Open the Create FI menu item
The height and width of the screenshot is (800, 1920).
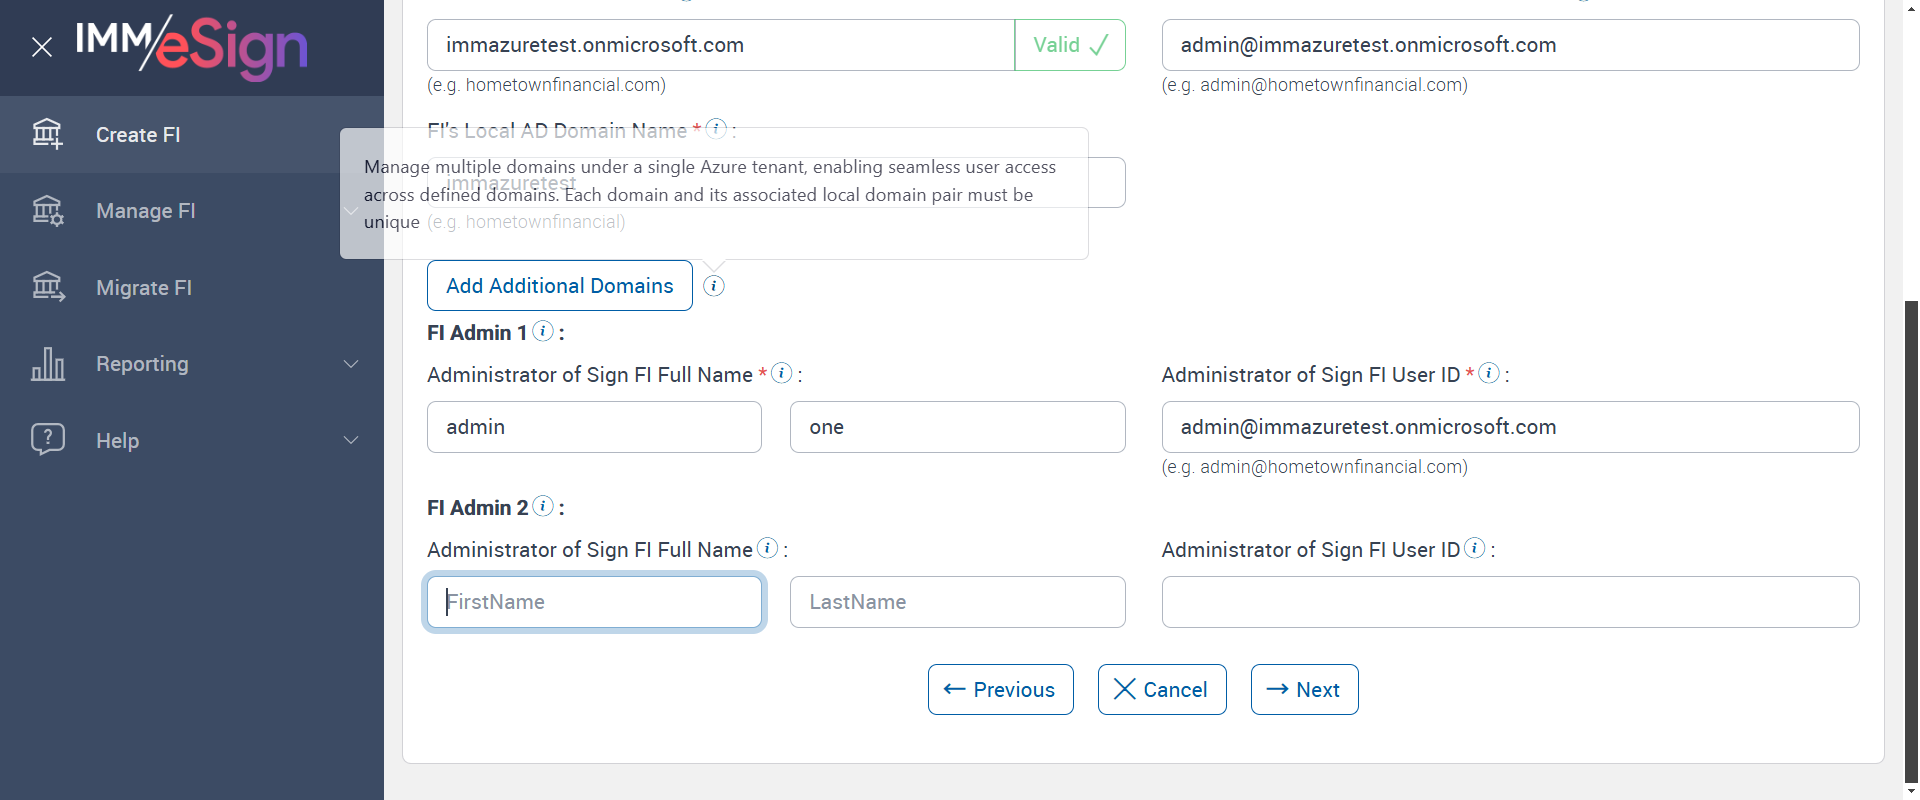138,135
